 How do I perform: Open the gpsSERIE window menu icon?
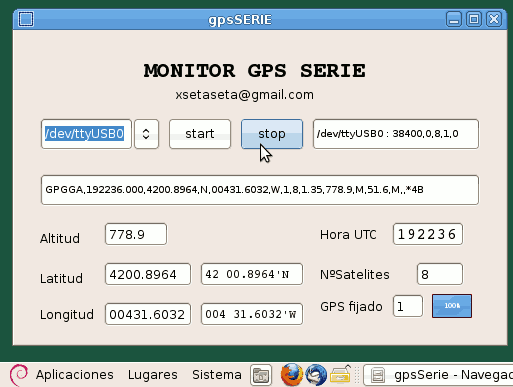[26, 19]
